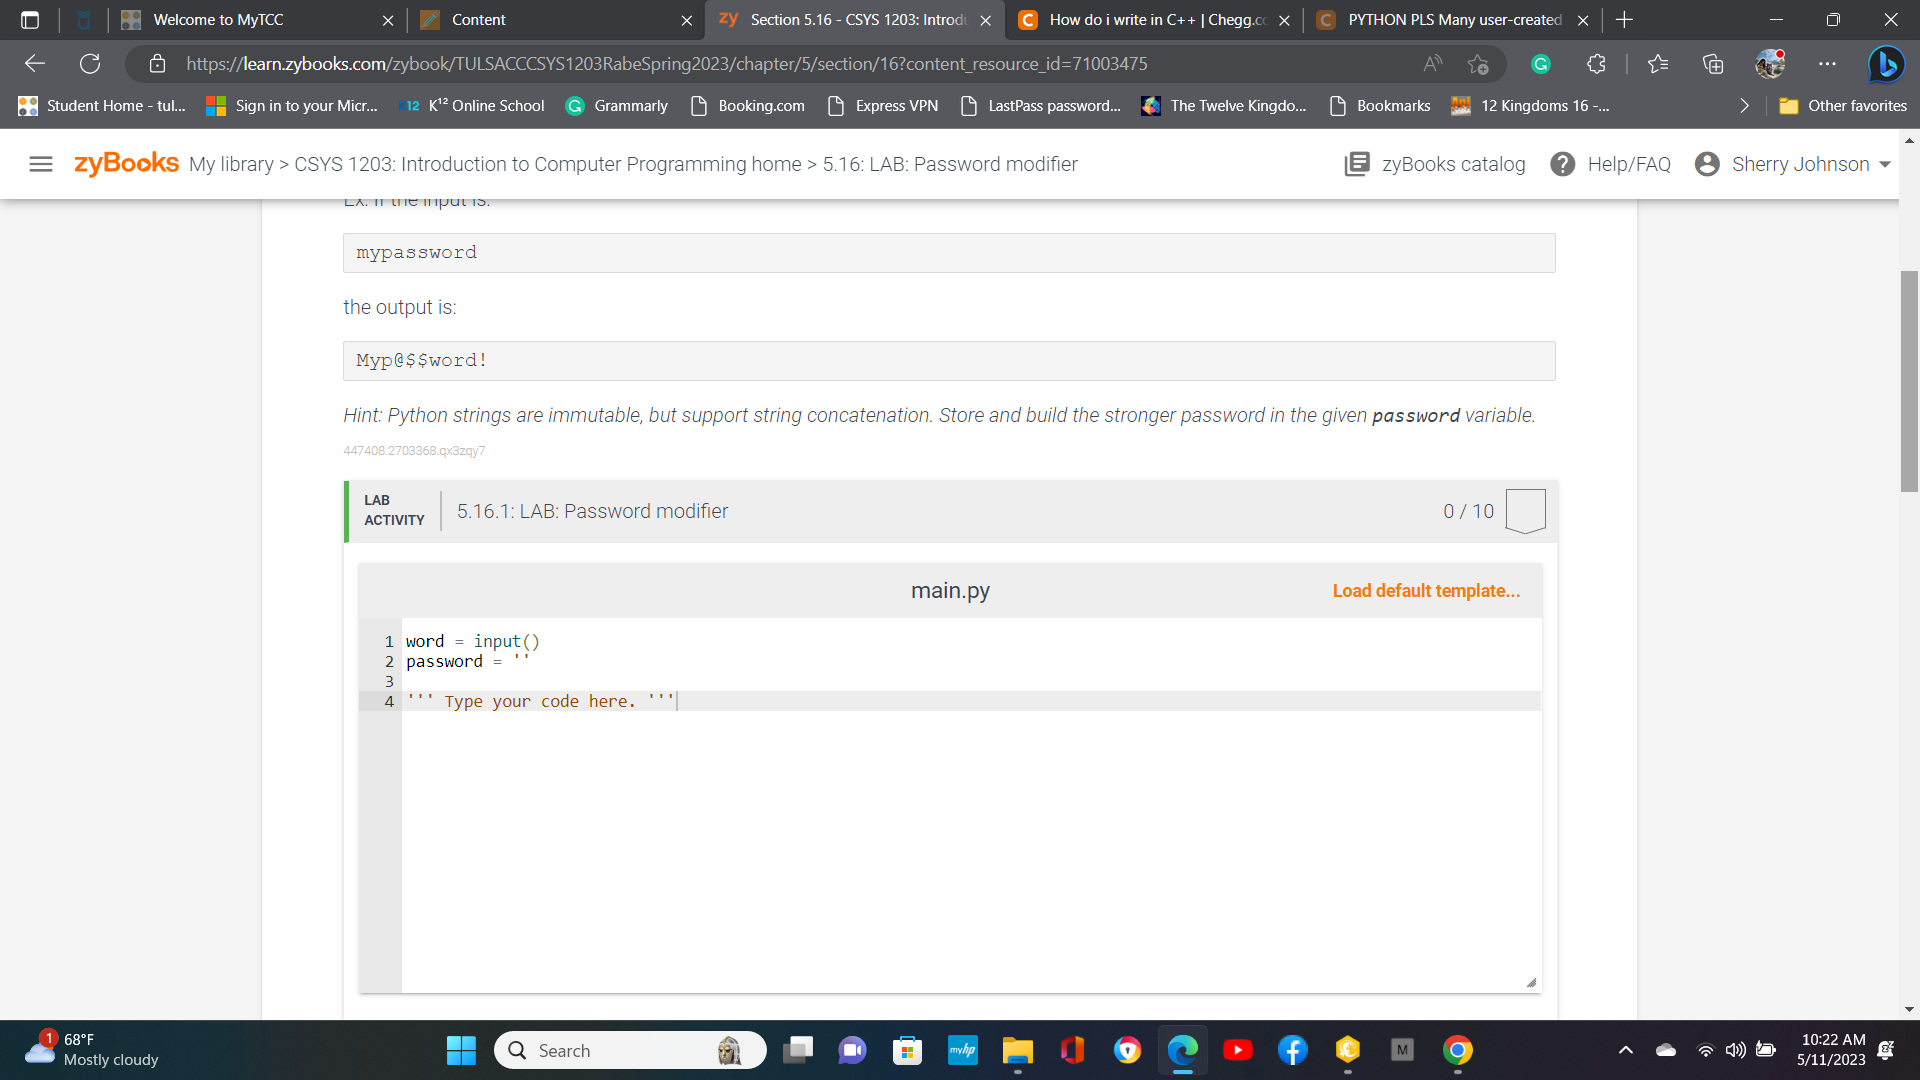Expand the favorites bar overflow chevron
The width and height of the screenshot is (1920, 1080).
(x=1744, y=105)
